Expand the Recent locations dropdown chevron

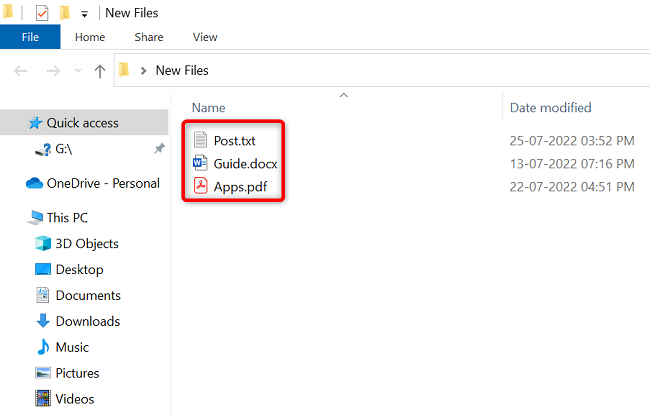78,70
